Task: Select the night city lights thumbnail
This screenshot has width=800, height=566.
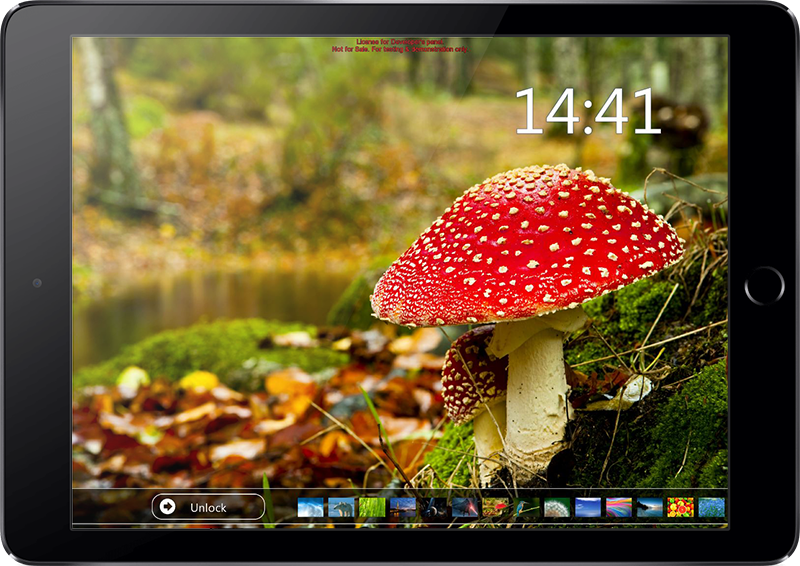Action: point(403,507)
